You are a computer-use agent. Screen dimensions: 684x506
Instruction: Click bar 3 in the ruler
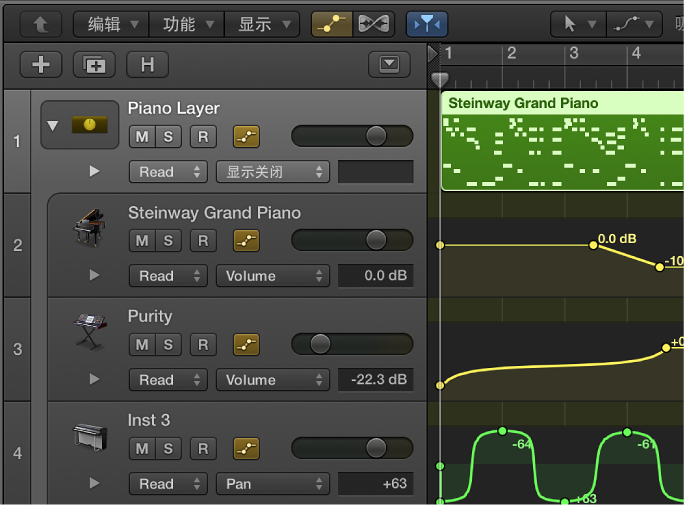pyautogui.click(x=574, y=53)
